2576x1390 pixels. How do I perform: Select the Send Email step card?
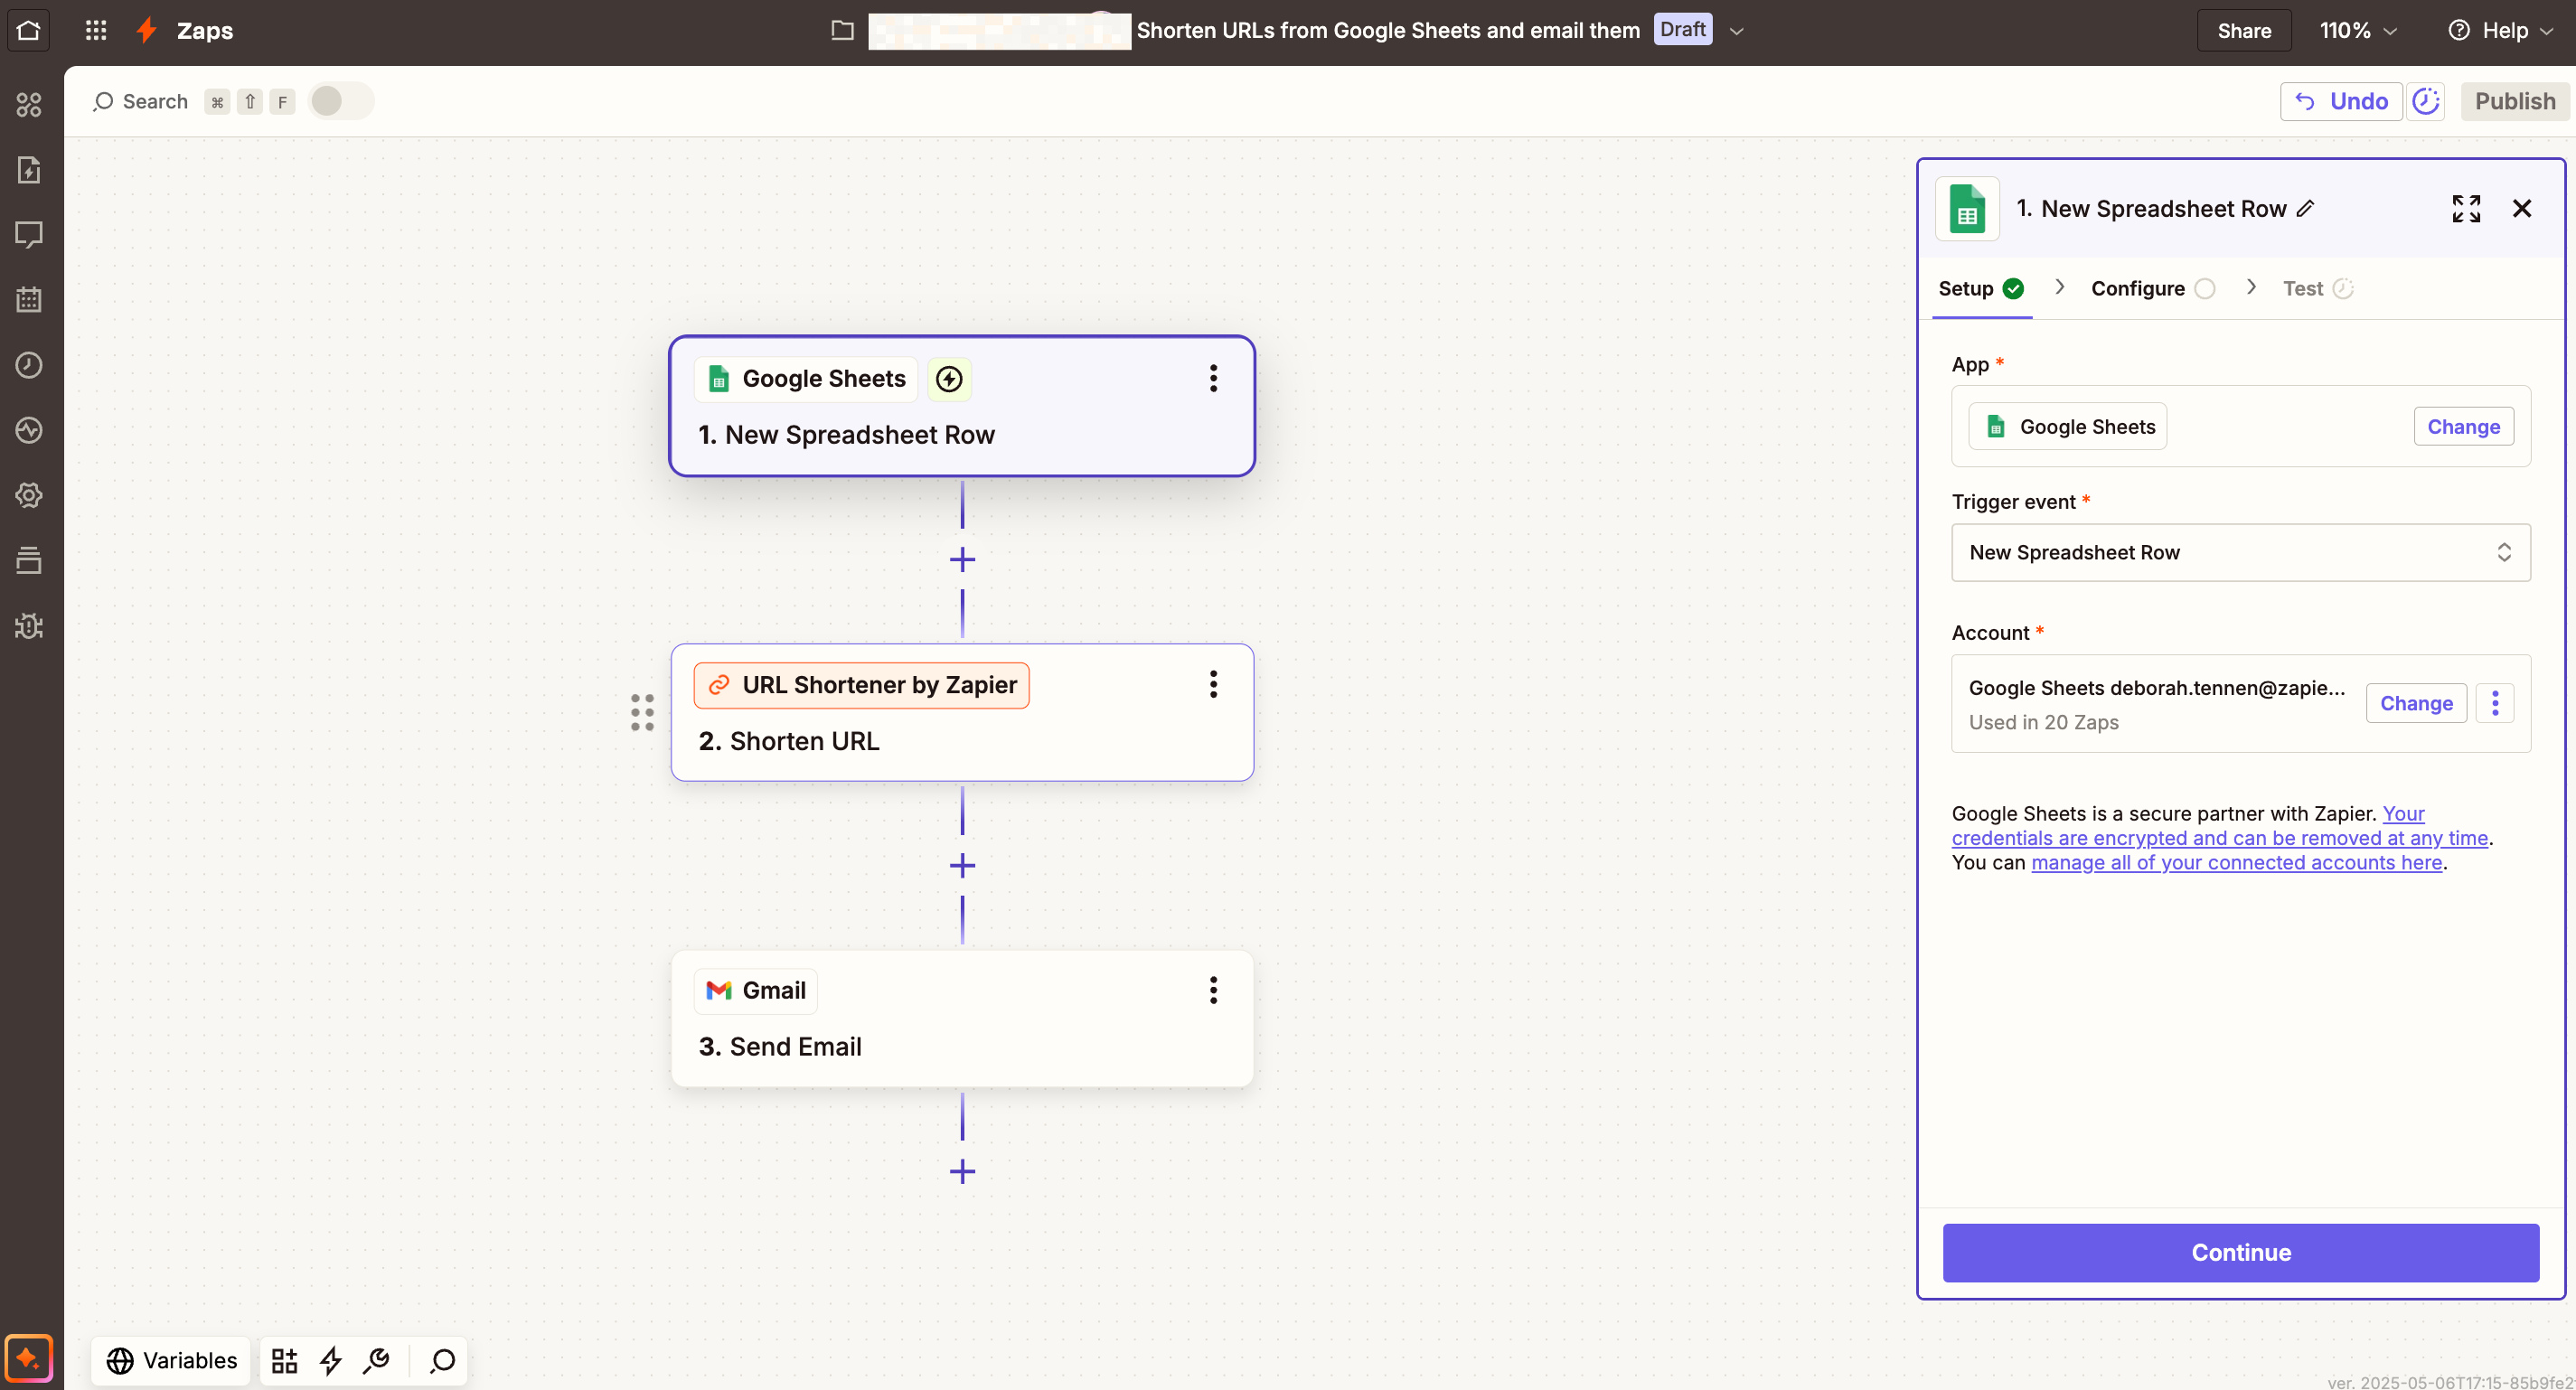pos(961,1018)
